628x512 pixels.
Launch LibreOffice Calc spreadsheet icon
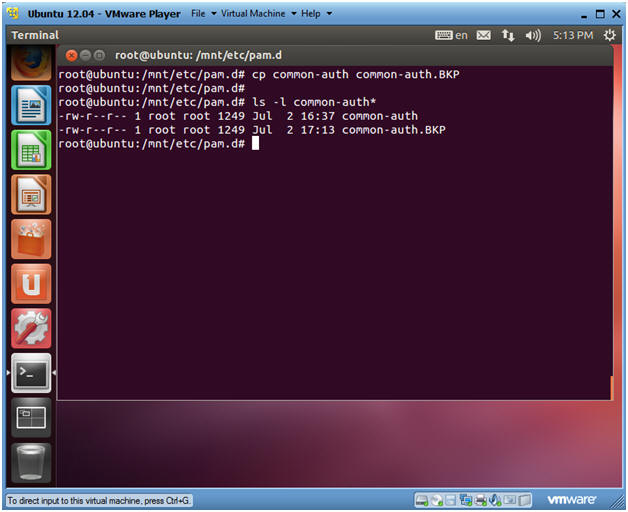click(x=31, y=150)
